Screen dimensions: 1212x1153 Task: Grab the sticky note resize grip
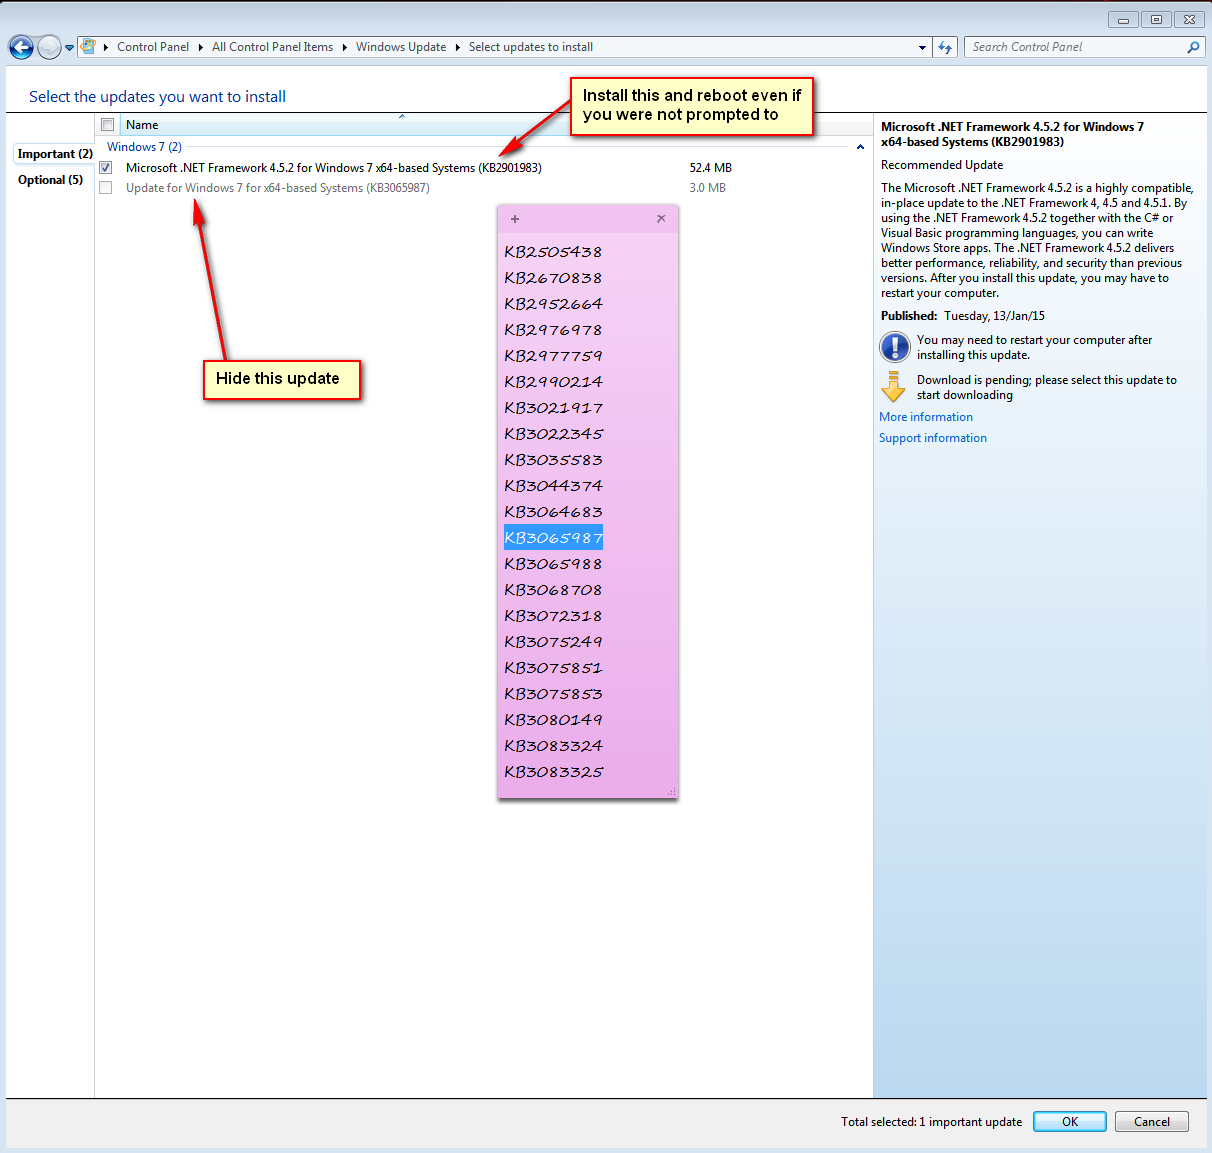click(x=672, y=792)
